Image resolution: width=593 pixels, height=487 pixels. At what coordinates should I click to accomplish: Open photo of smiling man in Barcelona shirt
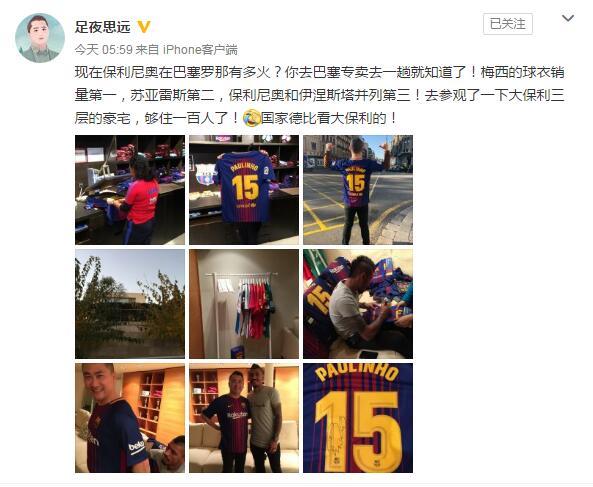click(130, 418)
